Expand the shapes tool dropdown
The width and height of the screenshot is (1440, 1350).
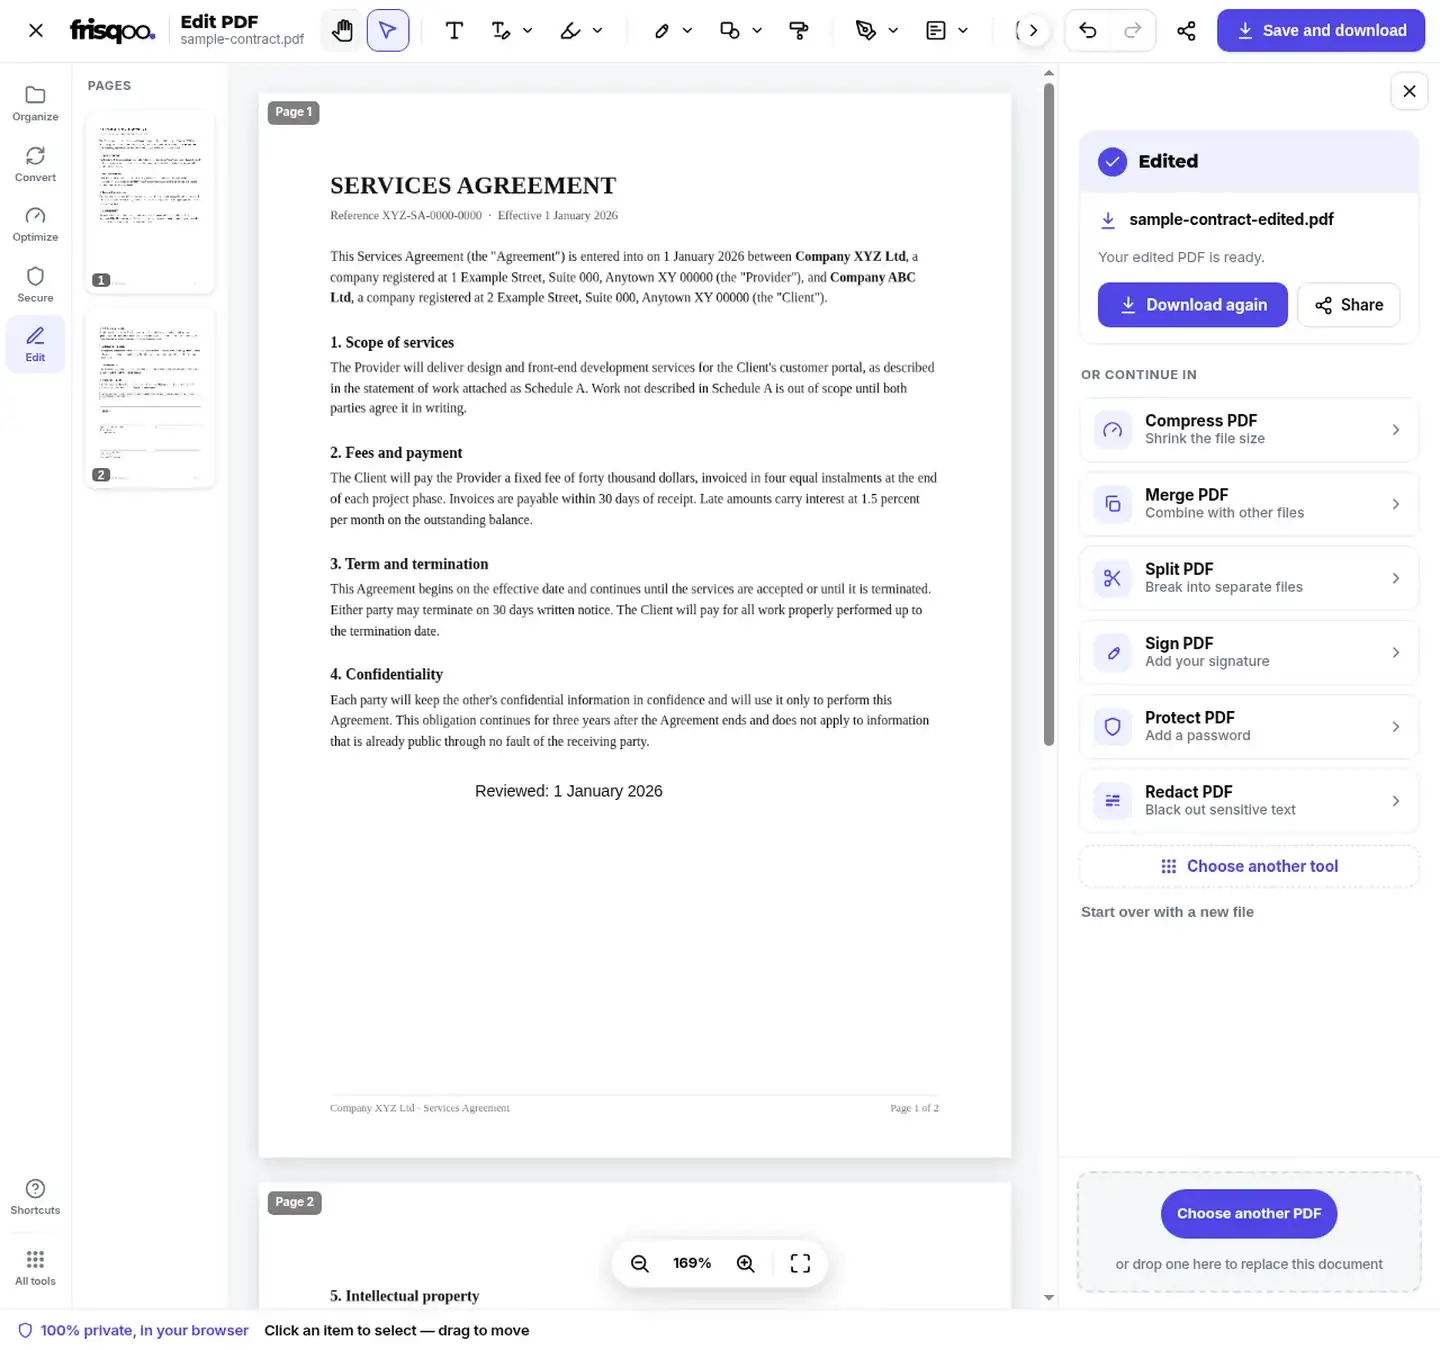pos(757,31)
